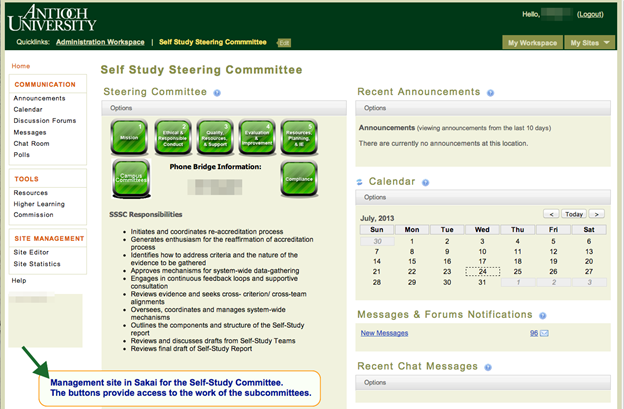Select July 1 in calendar
The height and width of the screenshot is (409, 624).
pyautogui.click(x=412, y=241)
